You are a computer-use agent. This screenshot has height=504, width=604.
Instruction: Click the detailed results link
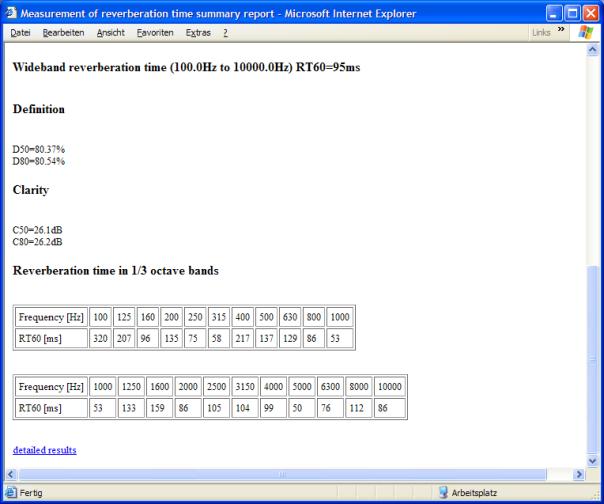(44, 450)
